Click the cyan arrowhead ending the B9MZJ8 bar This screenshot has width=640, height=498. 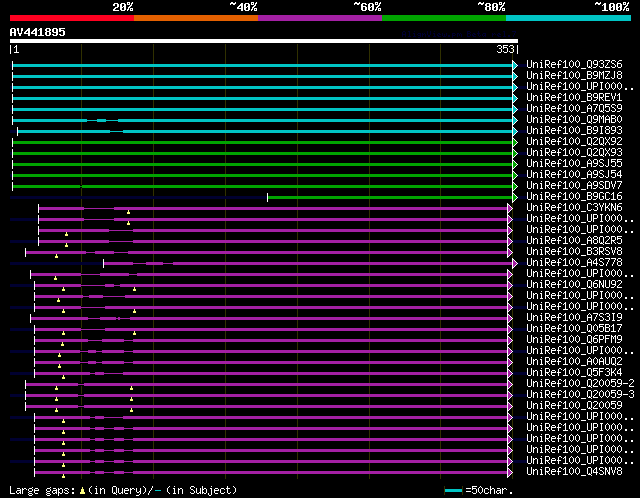click(515, 76)
